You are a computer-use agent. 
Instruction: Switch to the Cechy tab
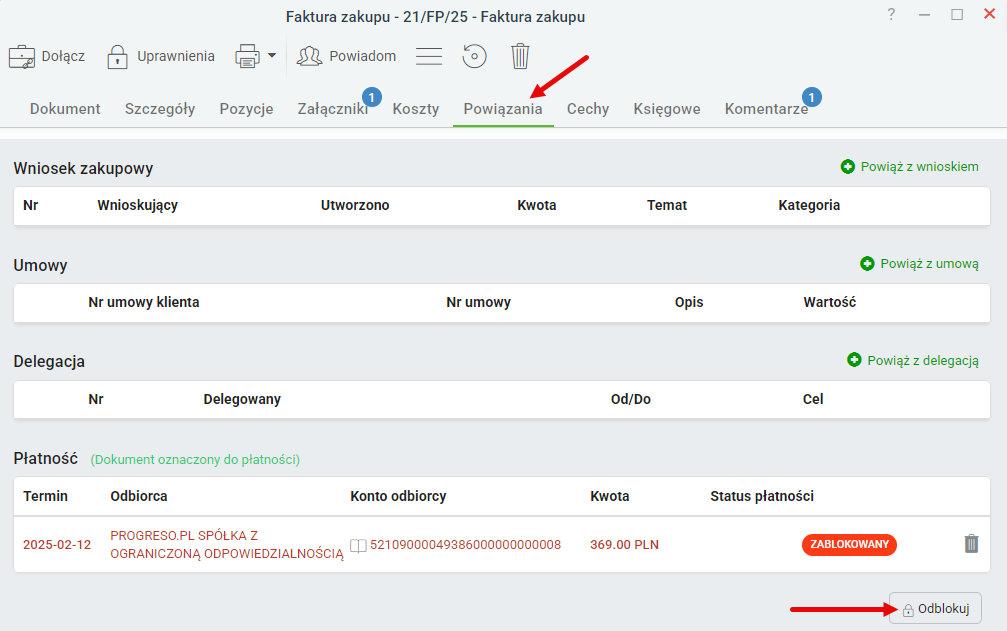588,109
